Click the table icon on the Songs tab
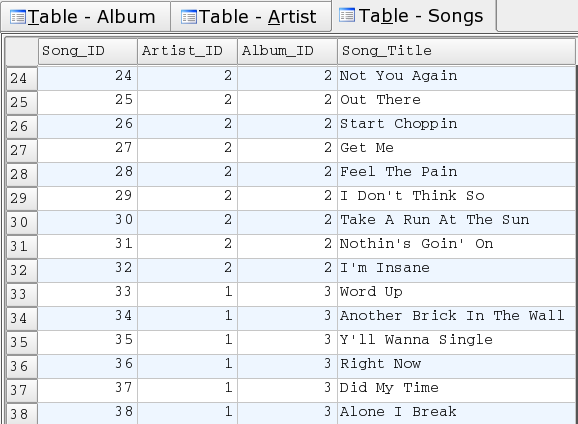Screen dimensions: 578x424 coord(347,15)
